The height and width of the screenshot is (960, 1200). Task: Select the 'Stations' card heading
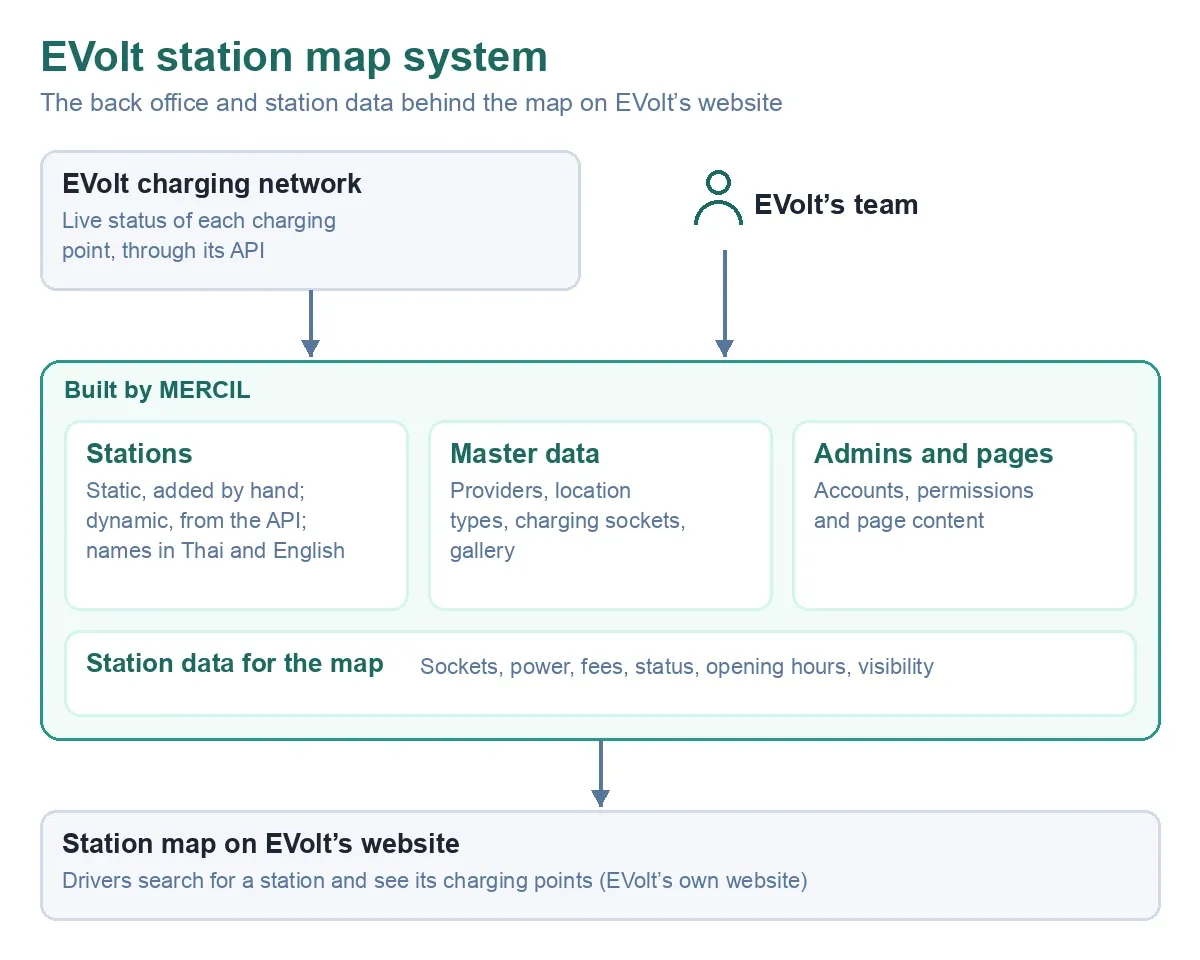point(139,454)
